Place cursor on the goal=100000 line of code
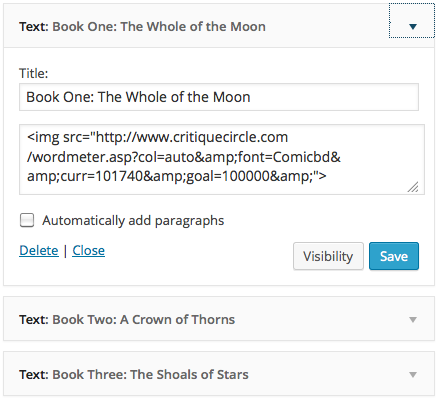This screenshot has width=442, height=399. 177,176
